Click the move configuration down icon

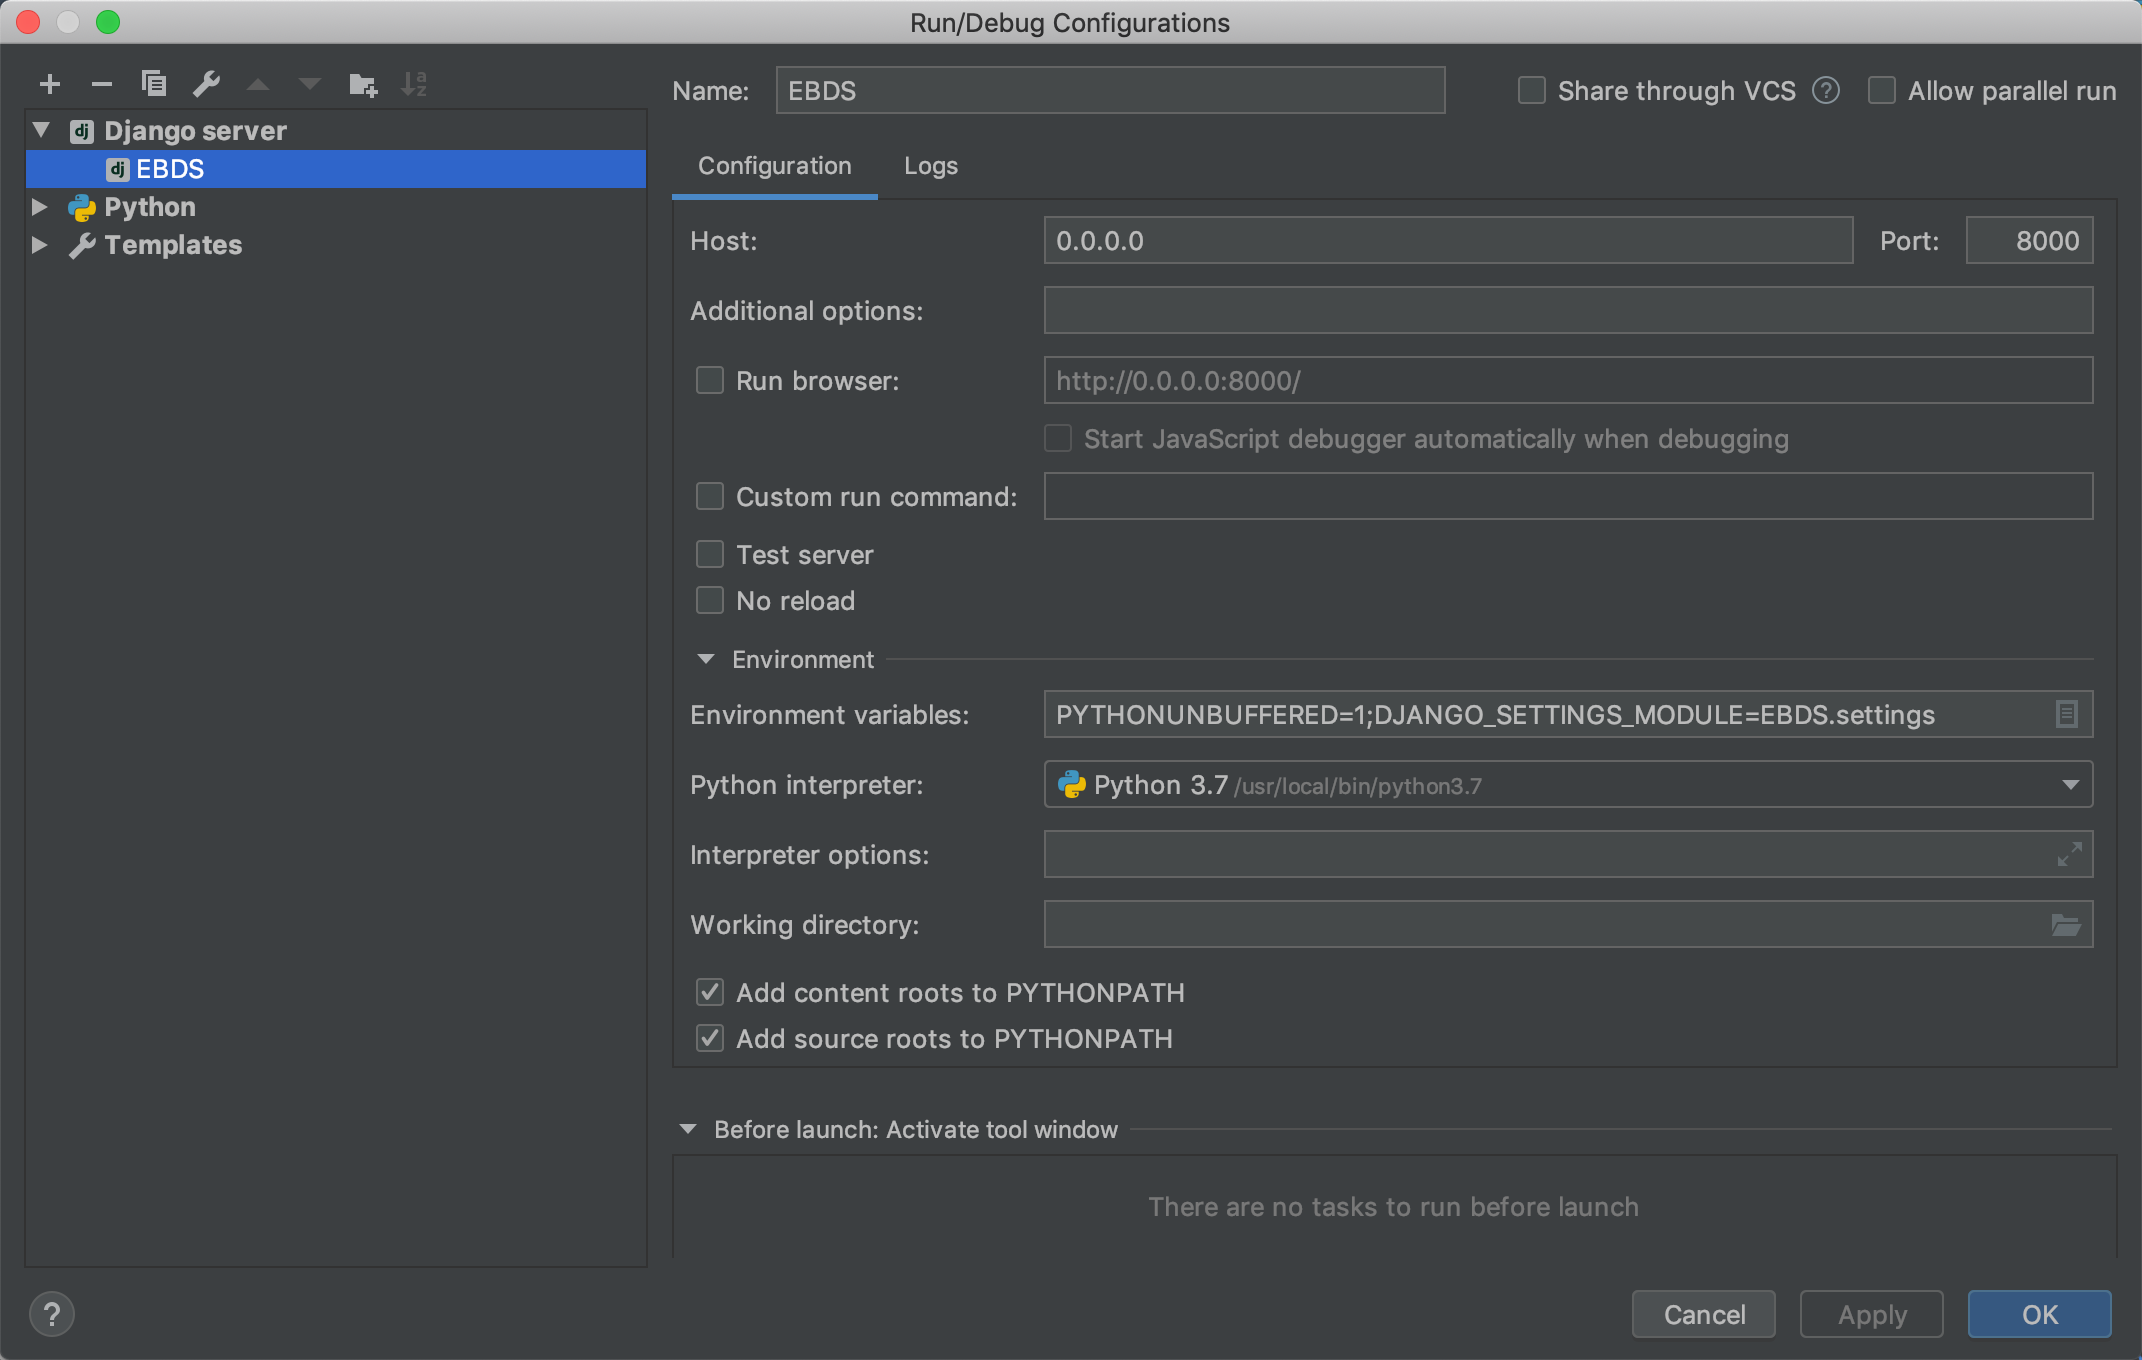(309, 83)
